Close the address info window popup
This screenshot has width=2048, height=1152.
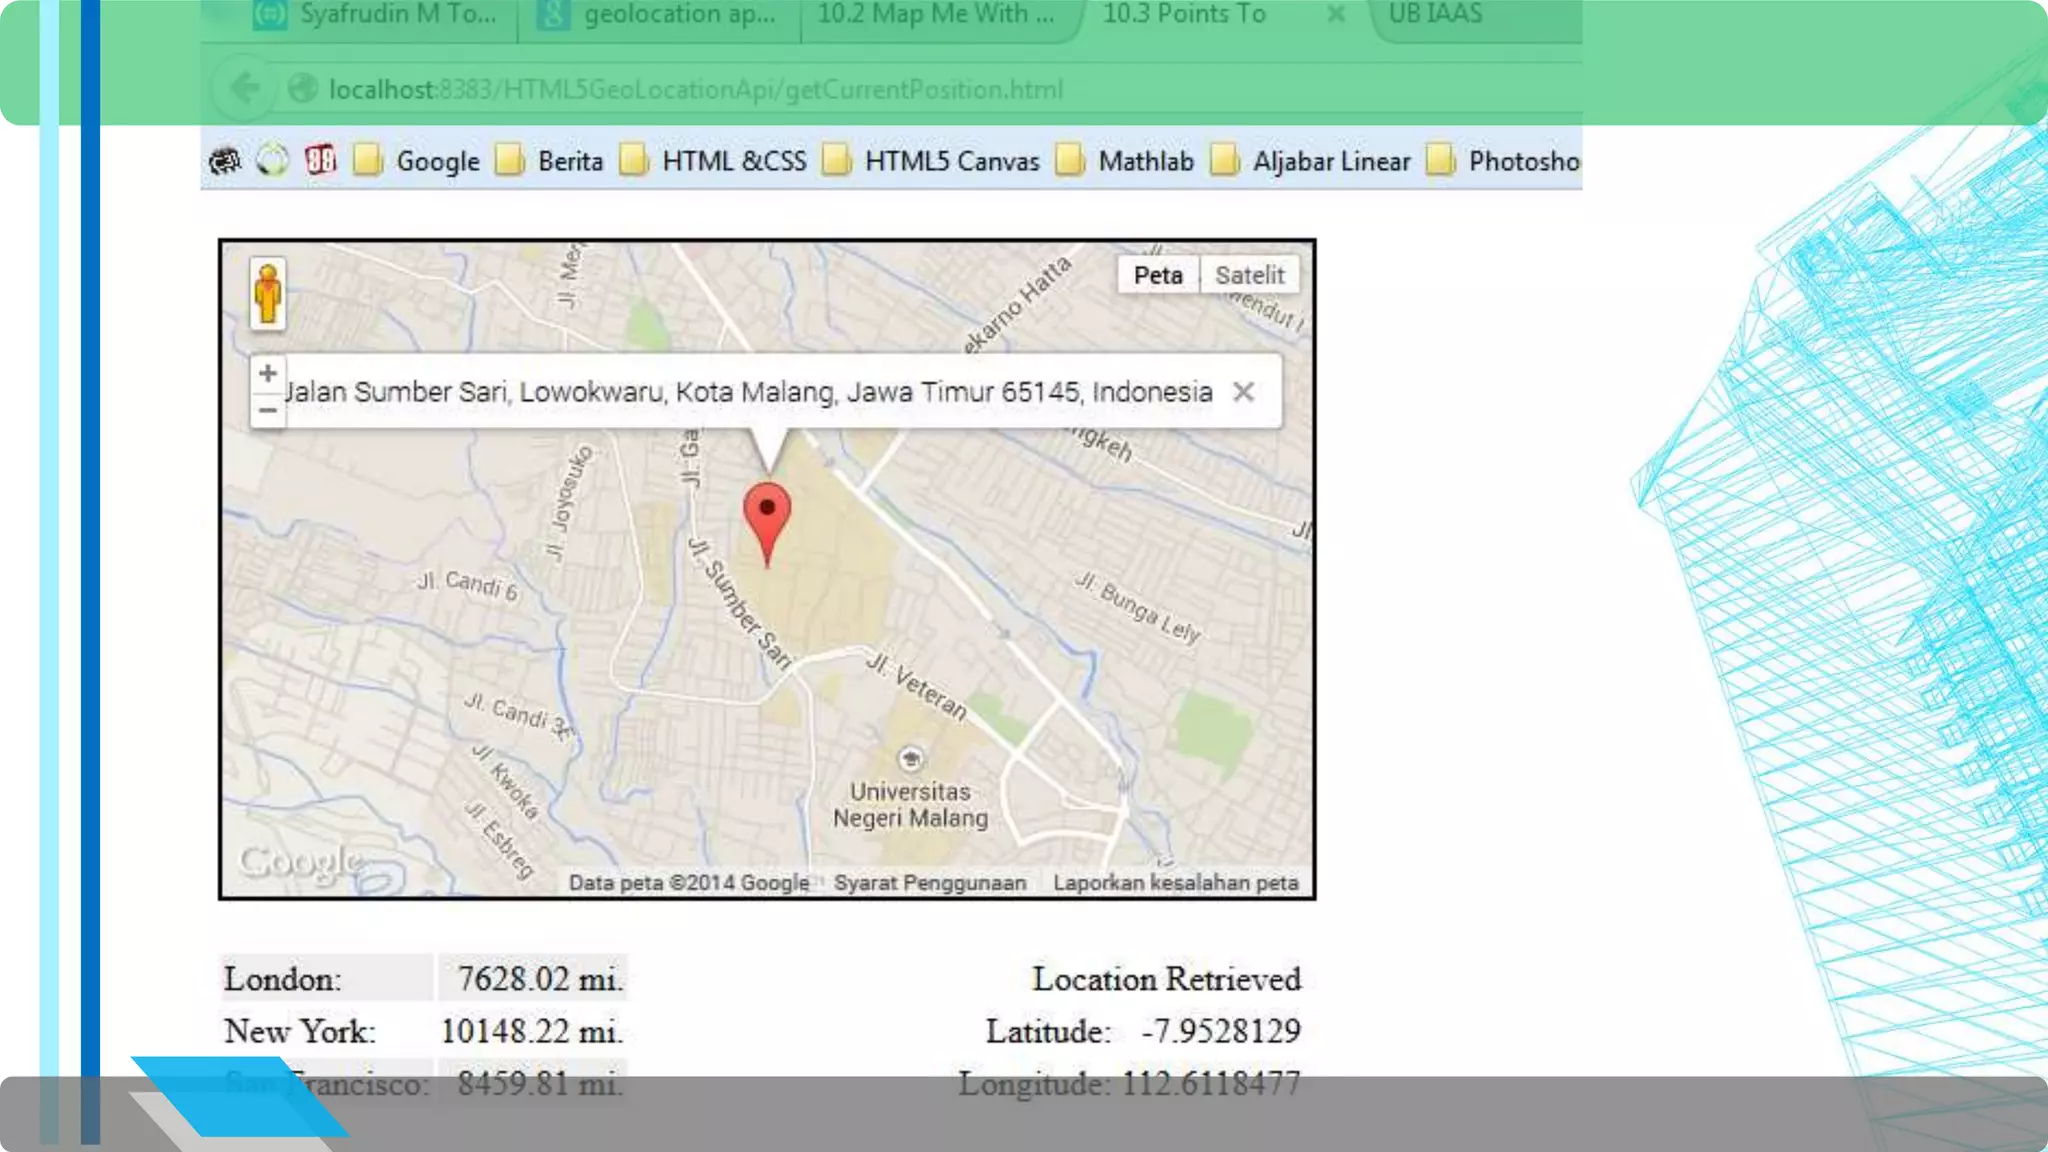pos(1243,392)
